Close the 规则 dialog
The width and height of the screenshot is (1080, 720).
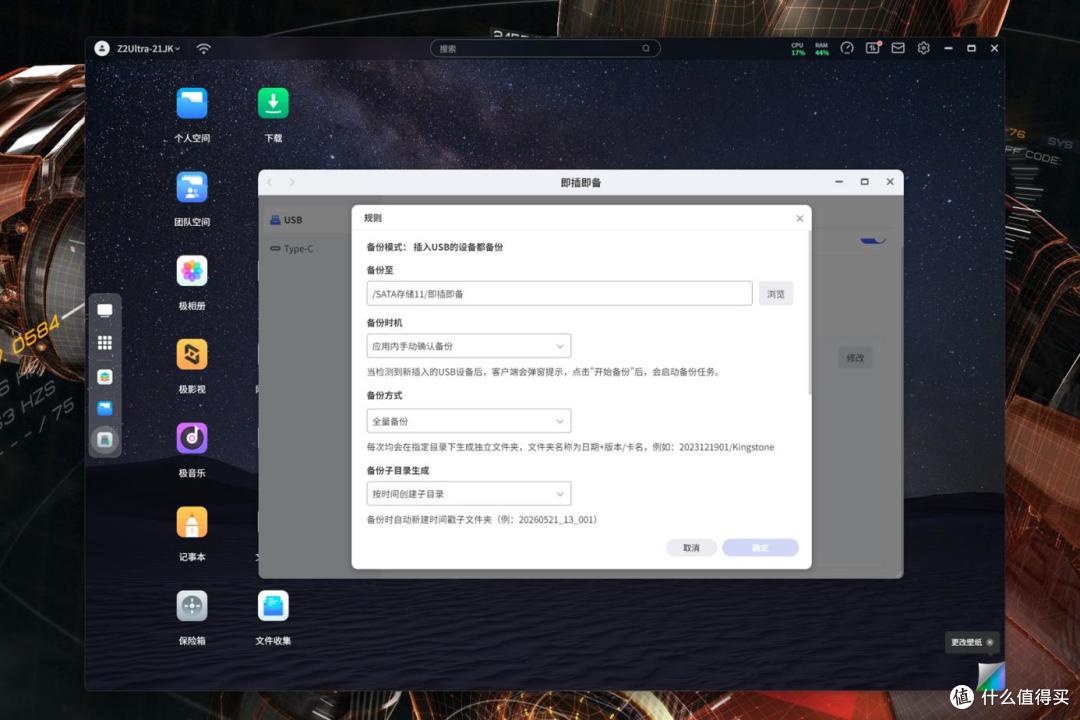point(800,218)
